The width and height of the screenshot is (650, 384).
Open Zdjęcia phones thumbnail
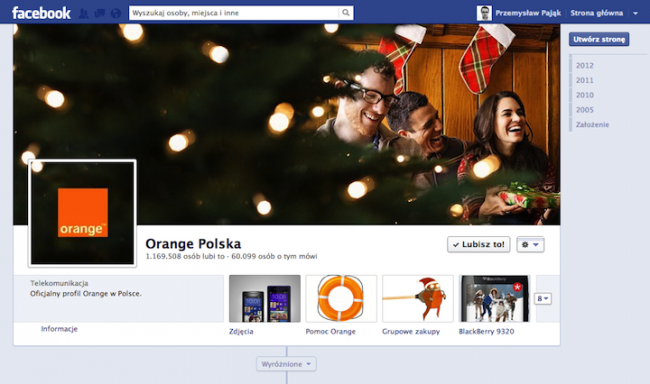click(x=264, y=299)
